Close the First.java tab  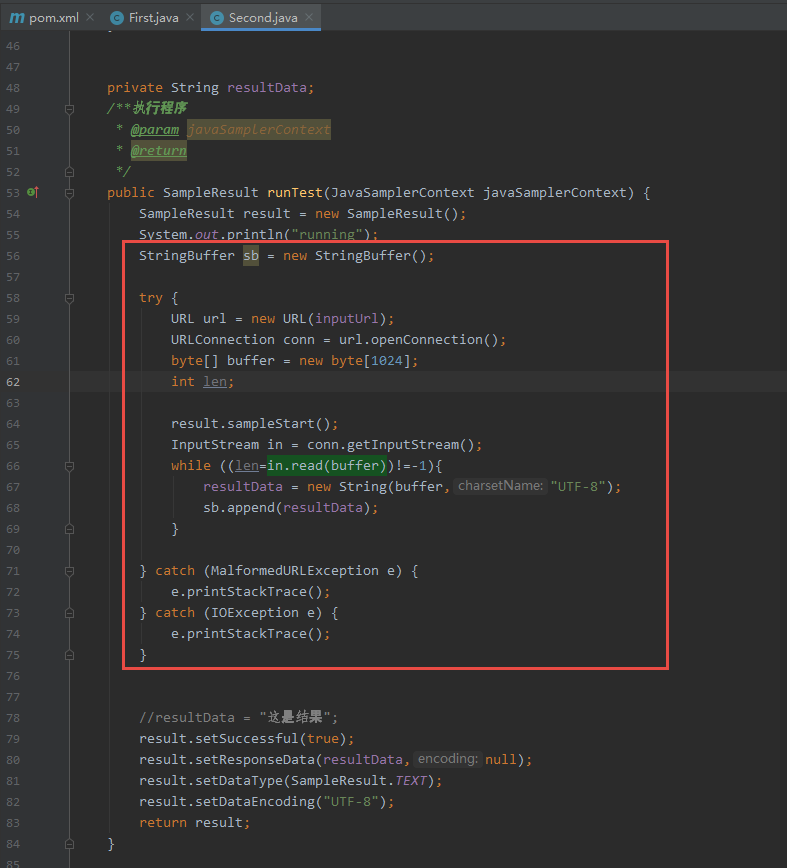tap(190, 18)
